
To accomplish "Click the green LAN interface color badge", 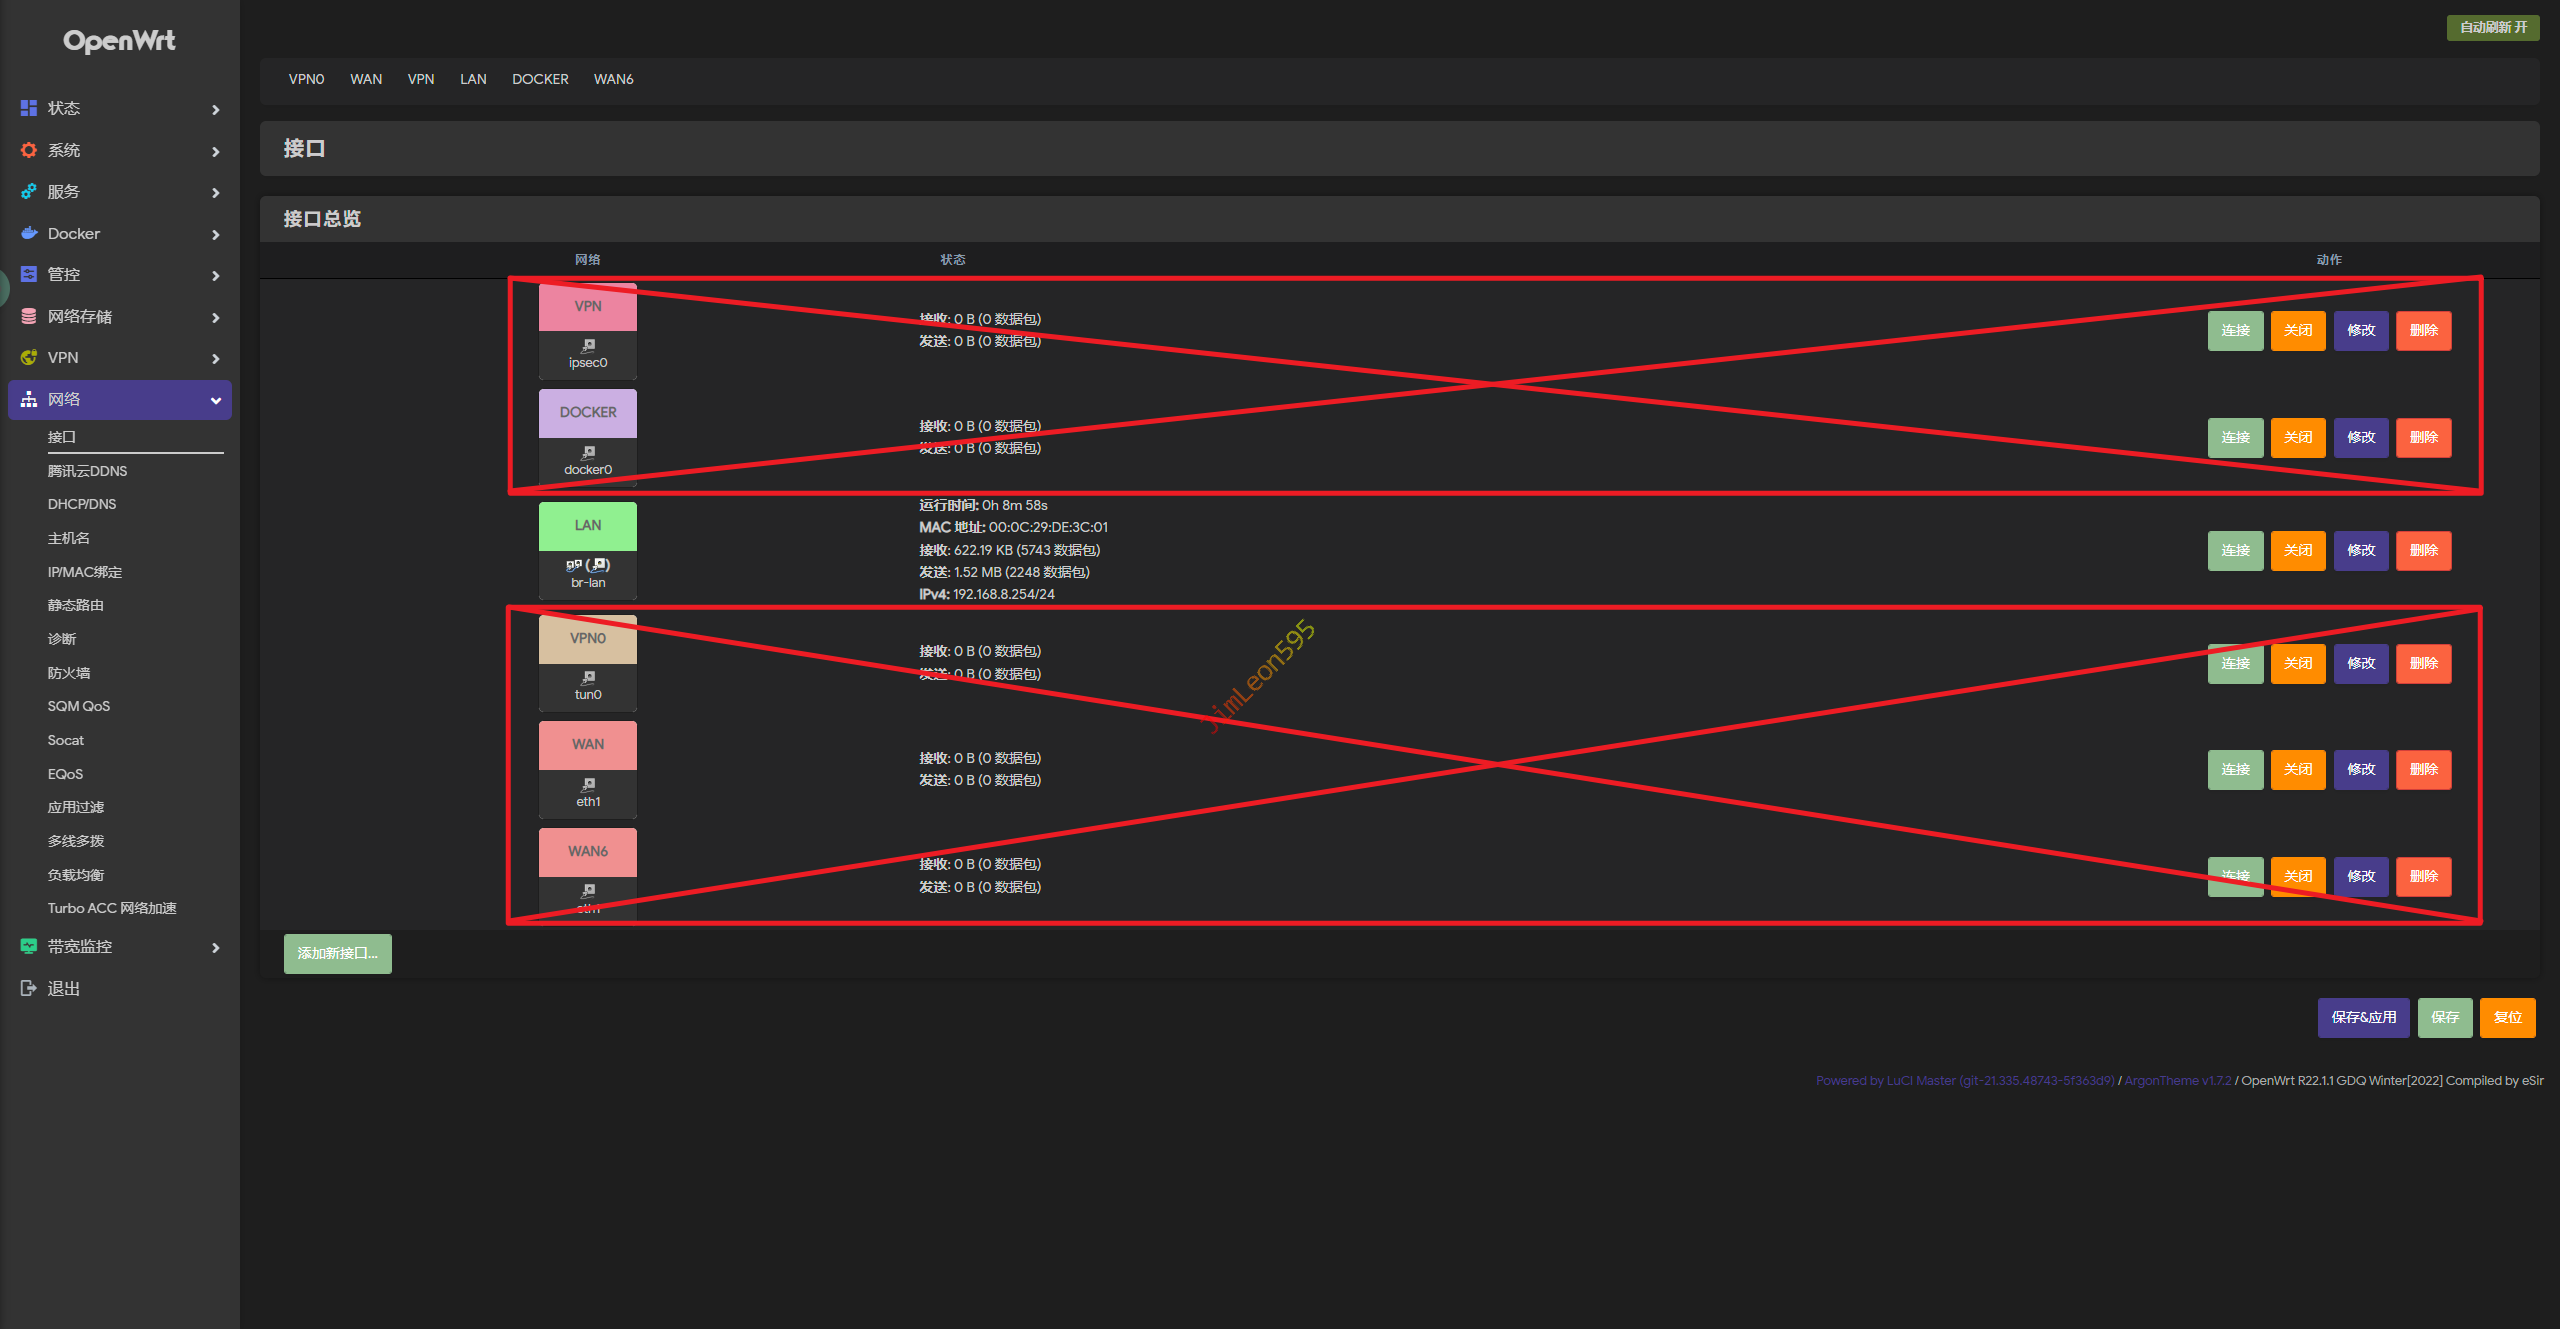I will [x=588, y=526].
